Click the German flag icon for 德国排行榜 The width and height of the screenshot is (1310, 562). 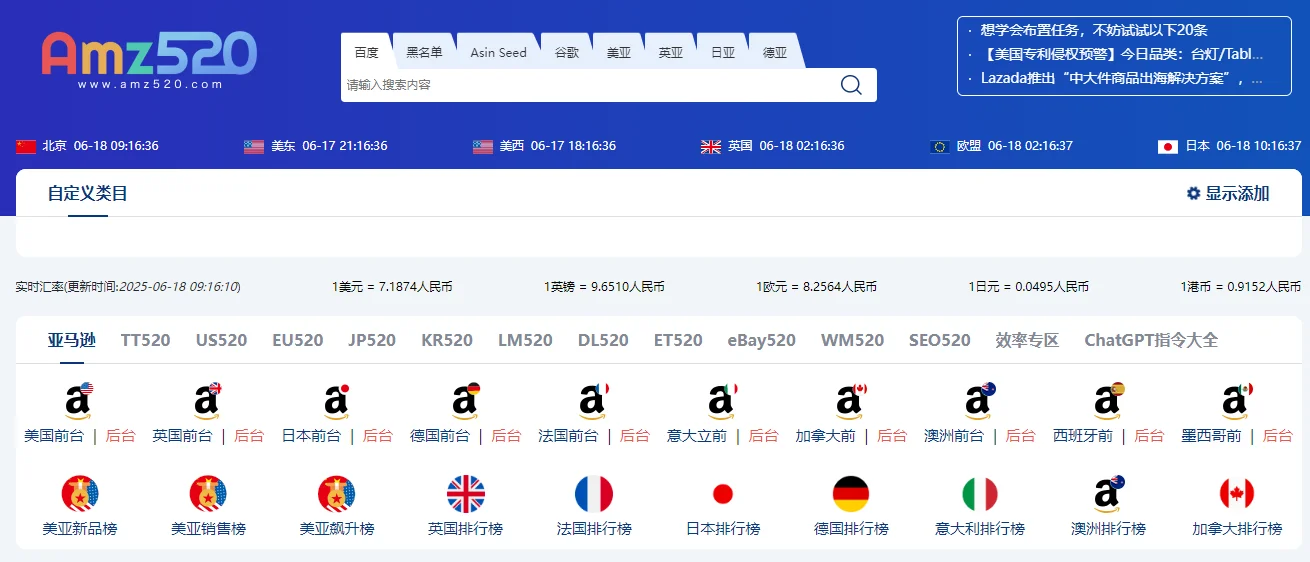click(851, 493)
